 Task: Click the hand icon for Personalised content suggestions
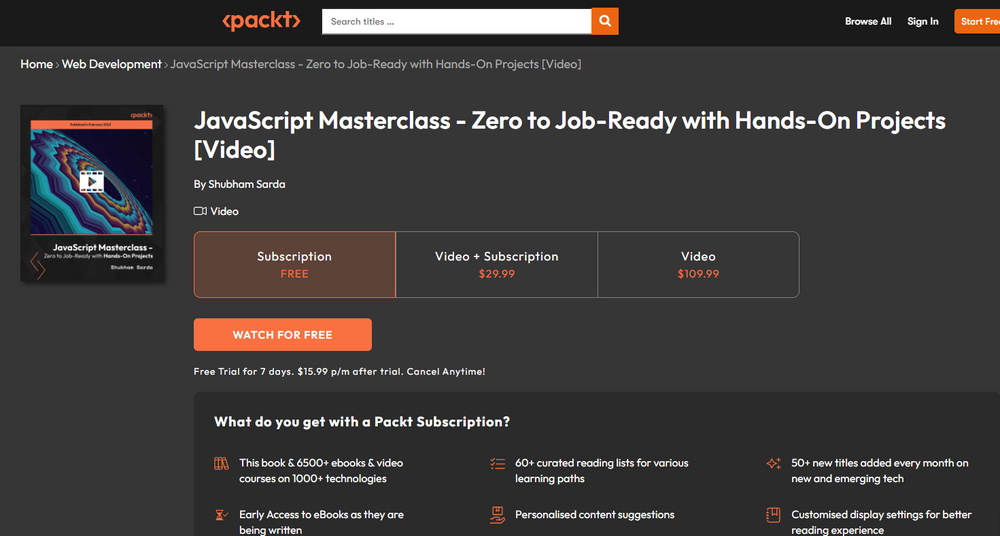(x=497, y=514)
